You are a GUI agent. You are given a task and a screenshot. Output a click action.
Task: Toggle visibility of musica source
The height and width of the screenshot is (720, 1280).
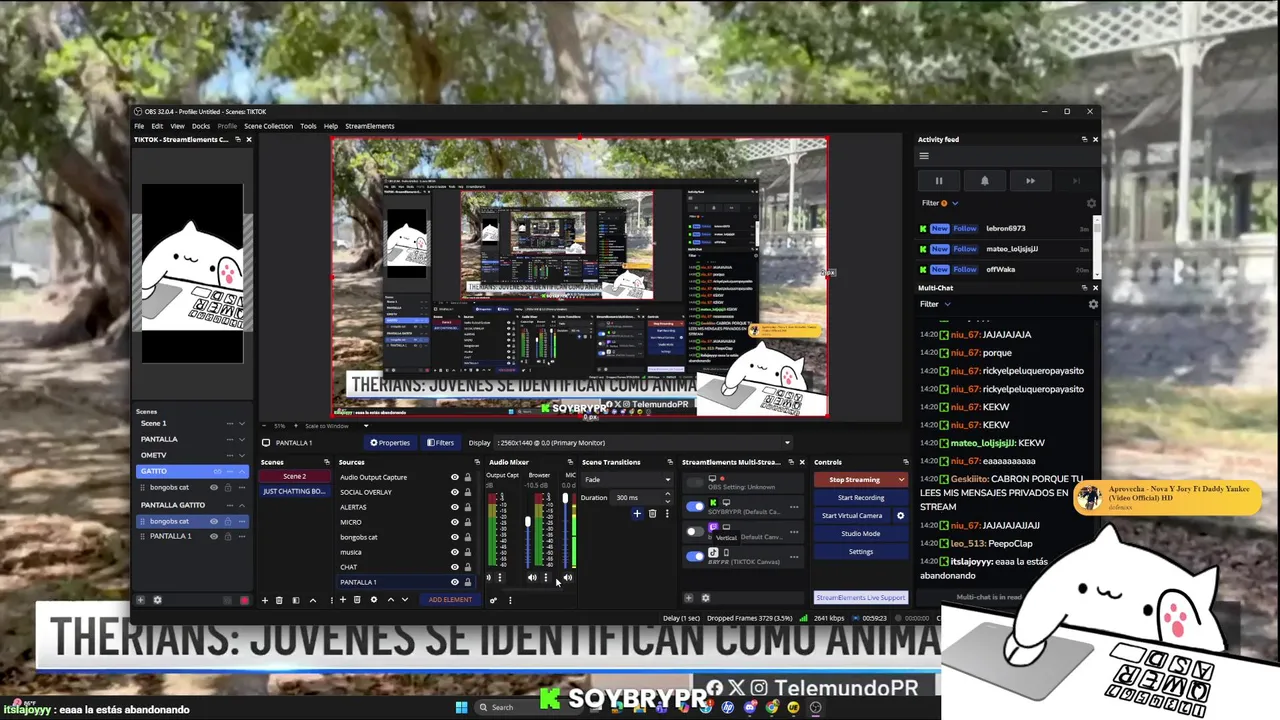(454, 552)
